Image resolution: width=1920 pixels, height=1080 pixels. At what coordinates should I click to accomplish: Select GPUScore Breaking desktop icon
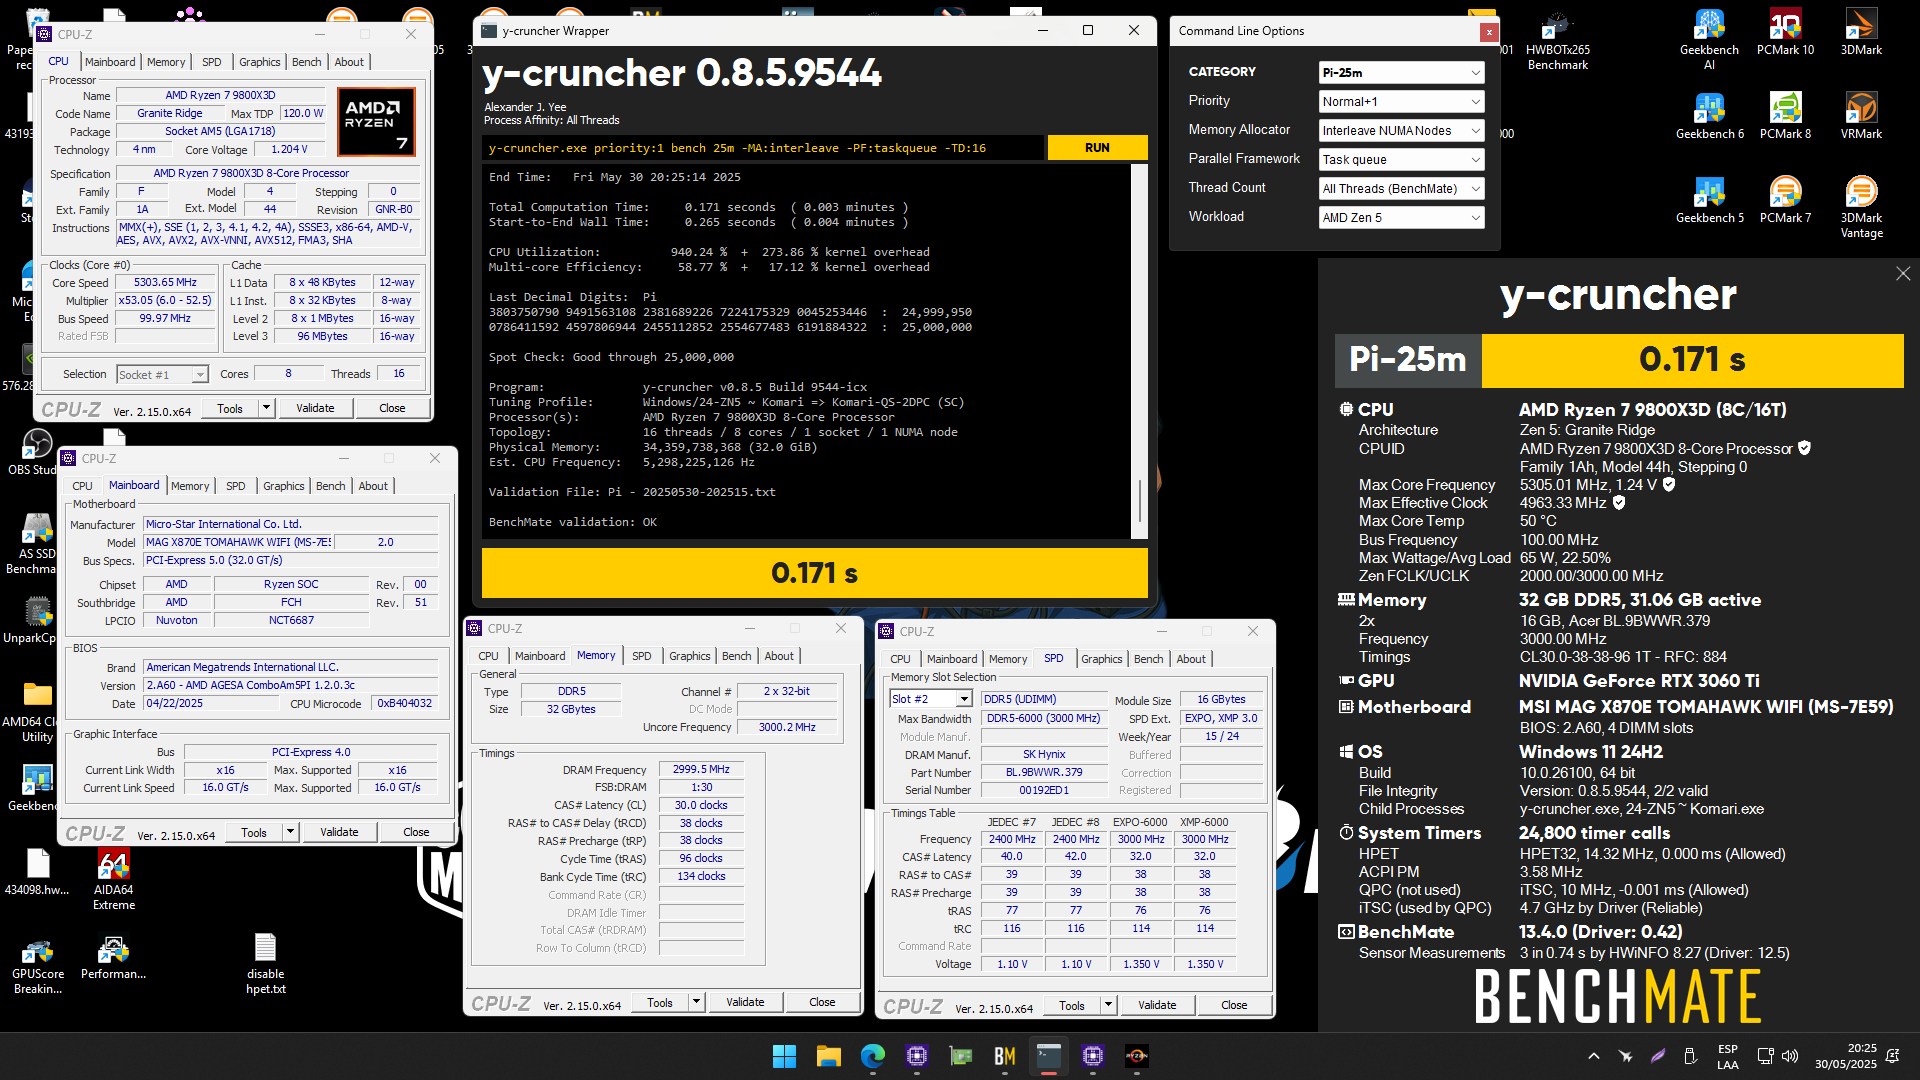click(38, 964)
